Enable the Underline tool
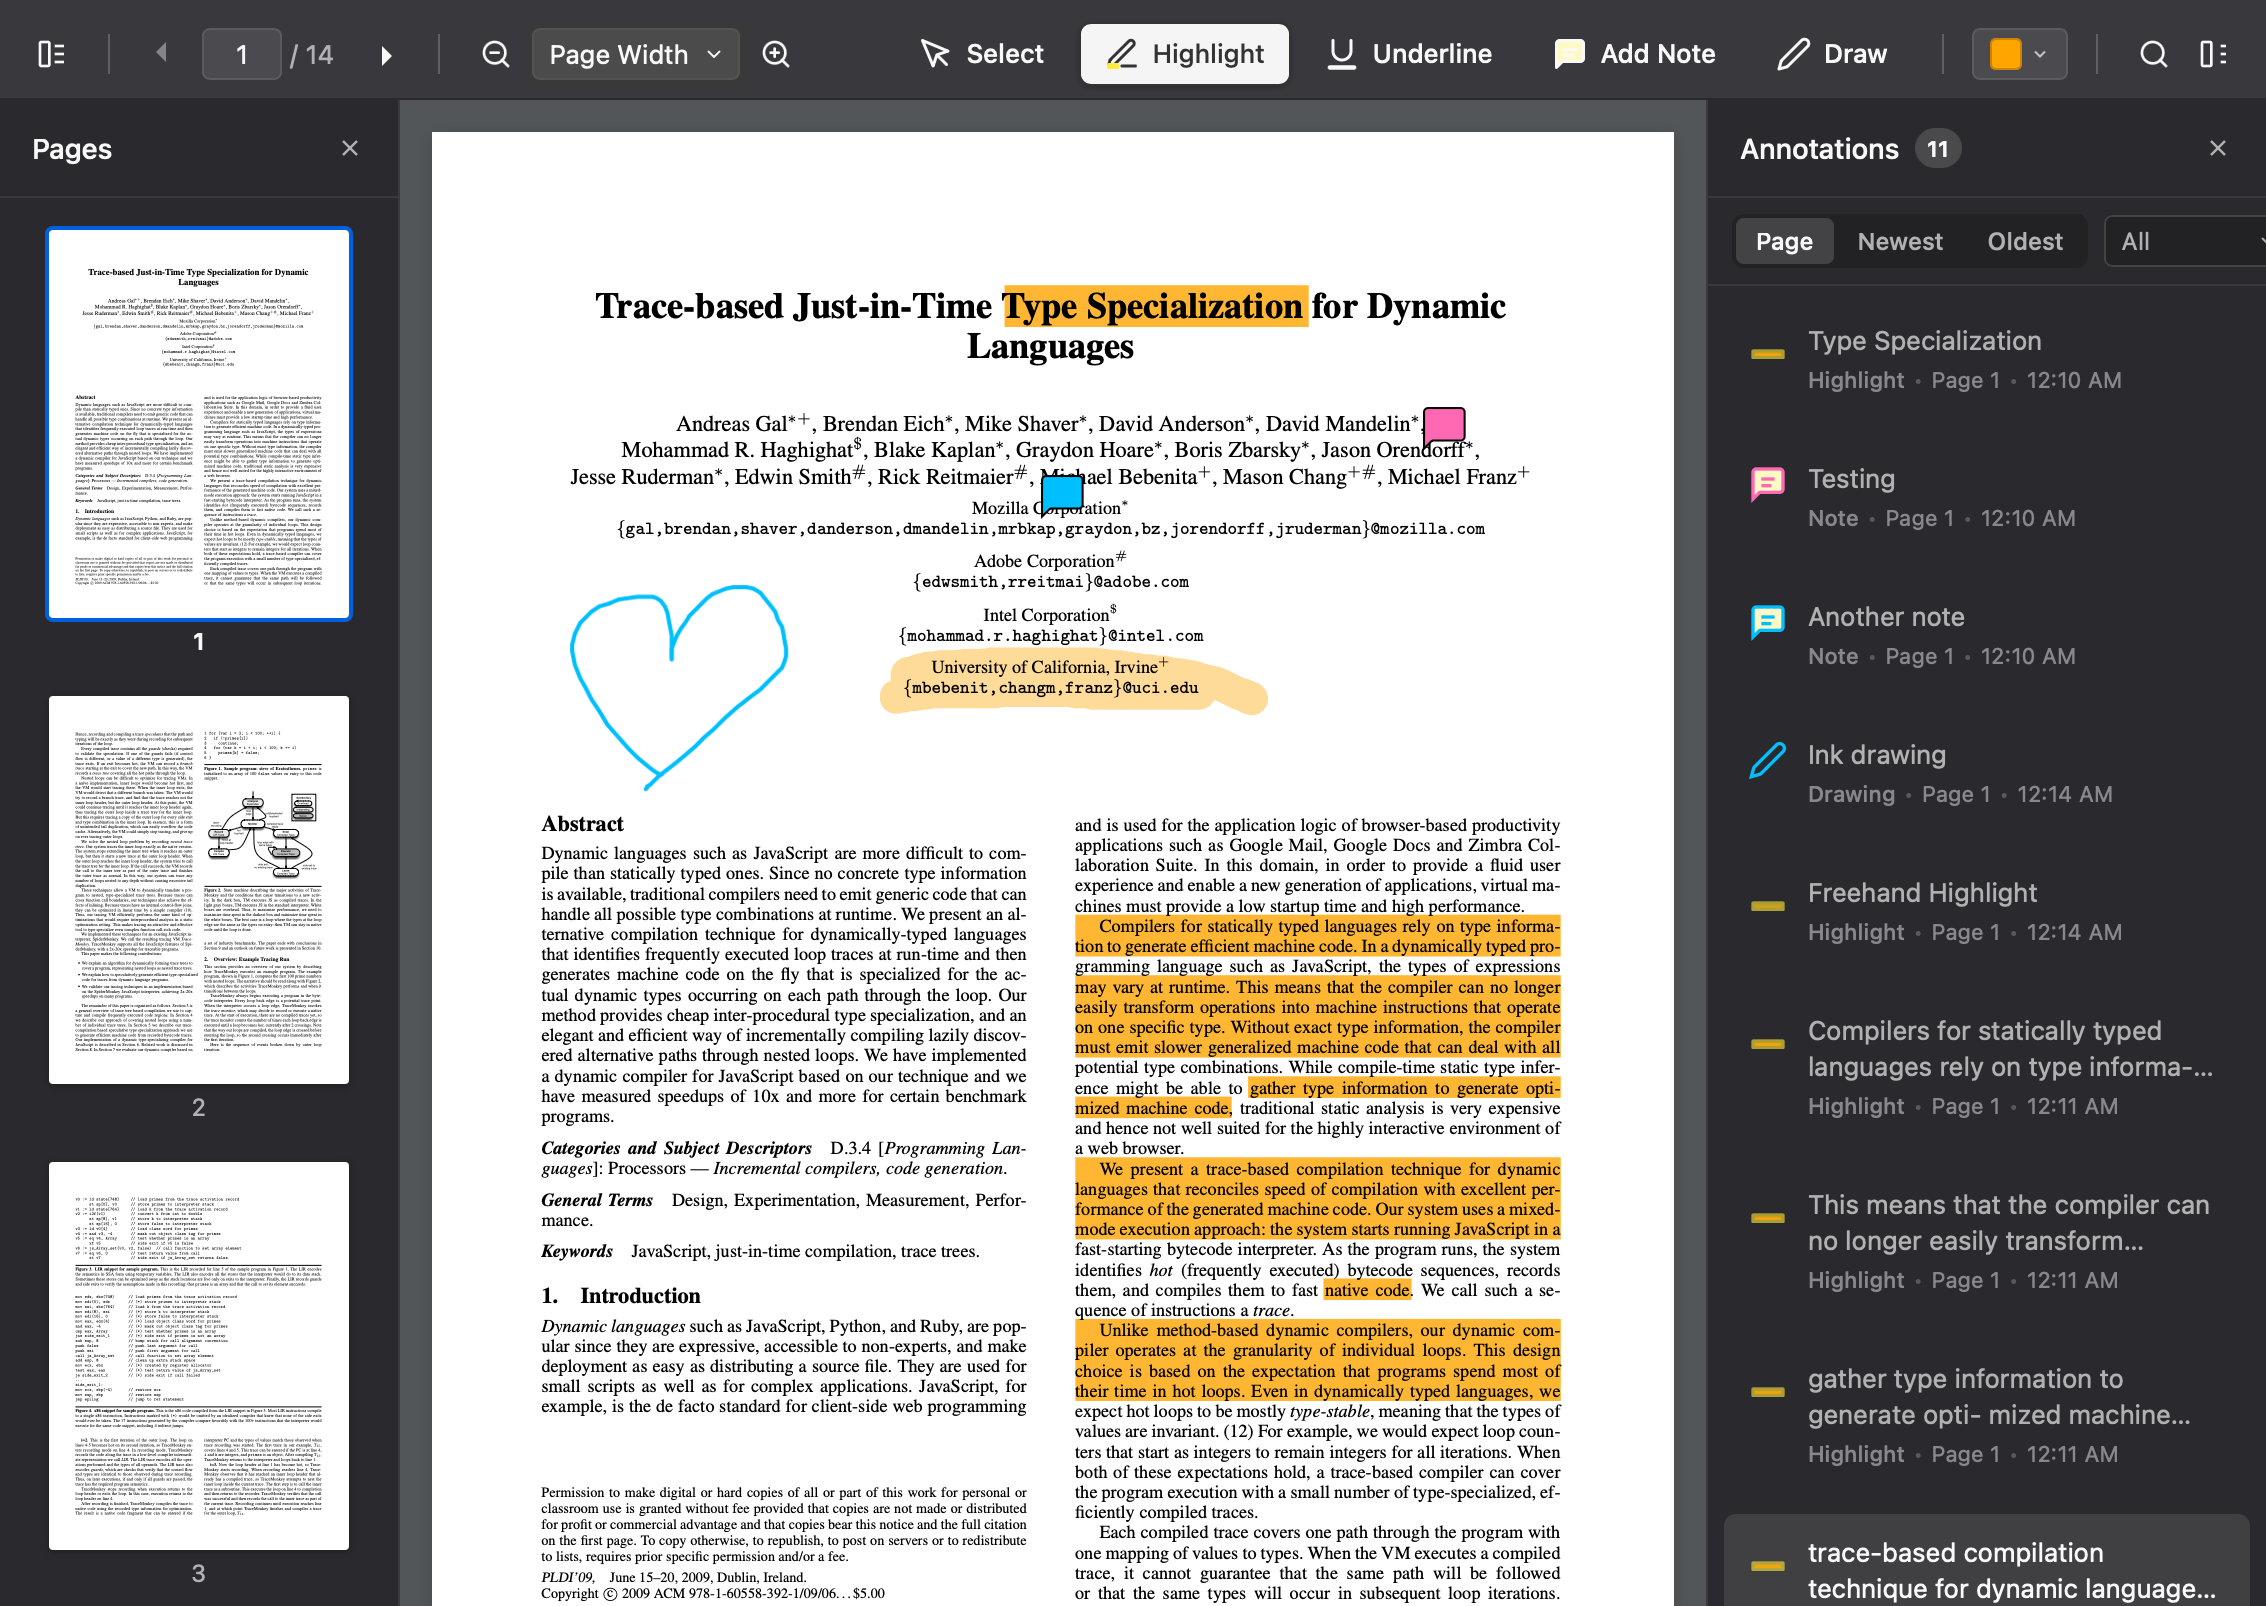2266x1606 pixels. pyautogui.click(x=1410, y=54)
